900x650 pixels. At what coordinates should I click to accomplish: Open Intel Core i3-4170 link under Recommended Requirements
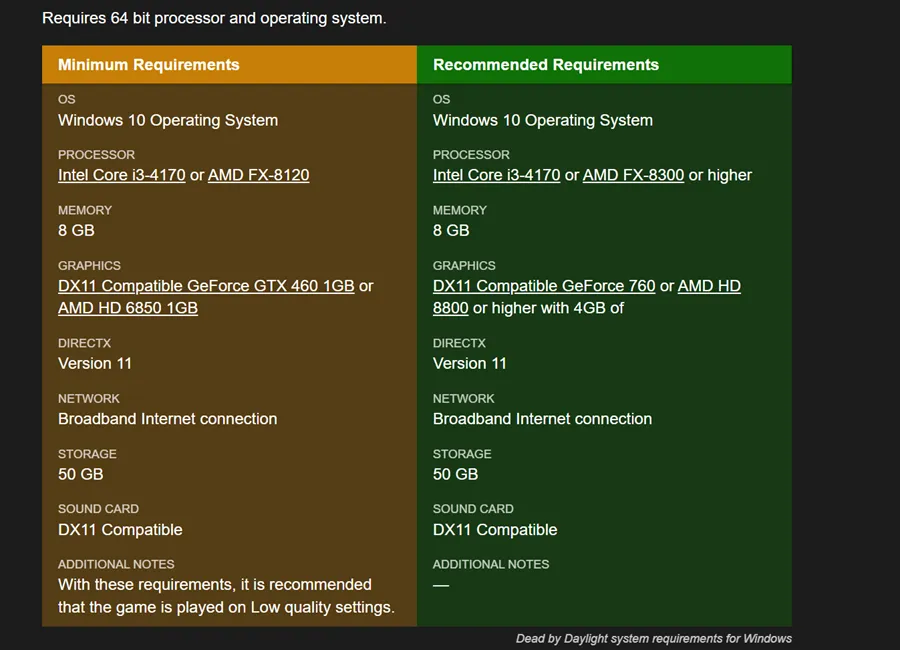[496, 175]
